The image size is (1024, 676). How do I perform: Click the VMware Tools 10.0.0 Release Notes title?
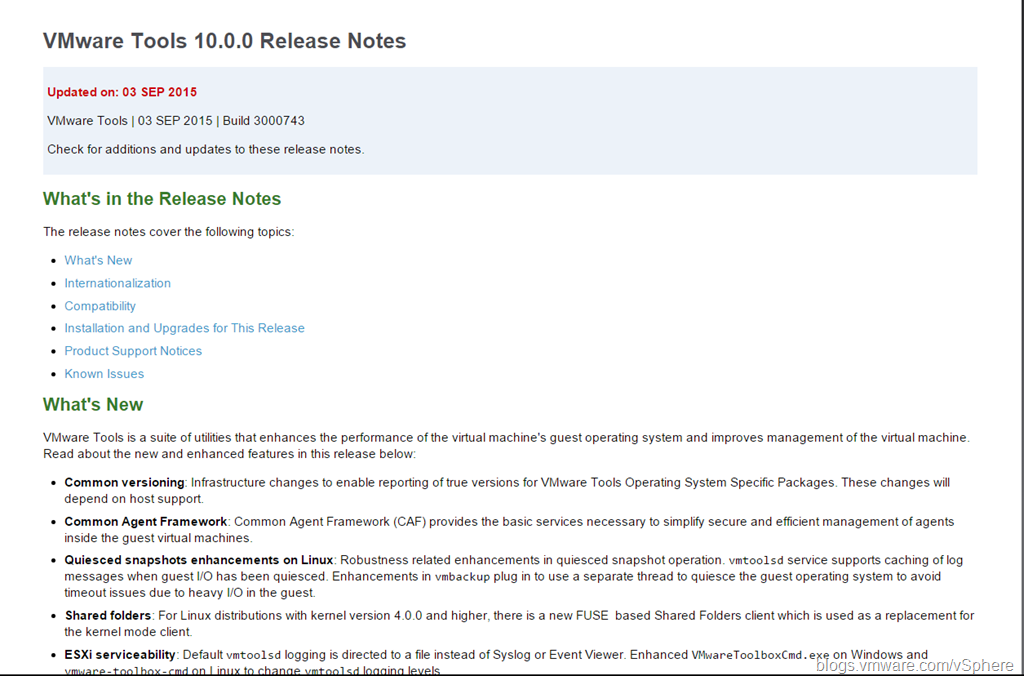click(x=225, y=40)
